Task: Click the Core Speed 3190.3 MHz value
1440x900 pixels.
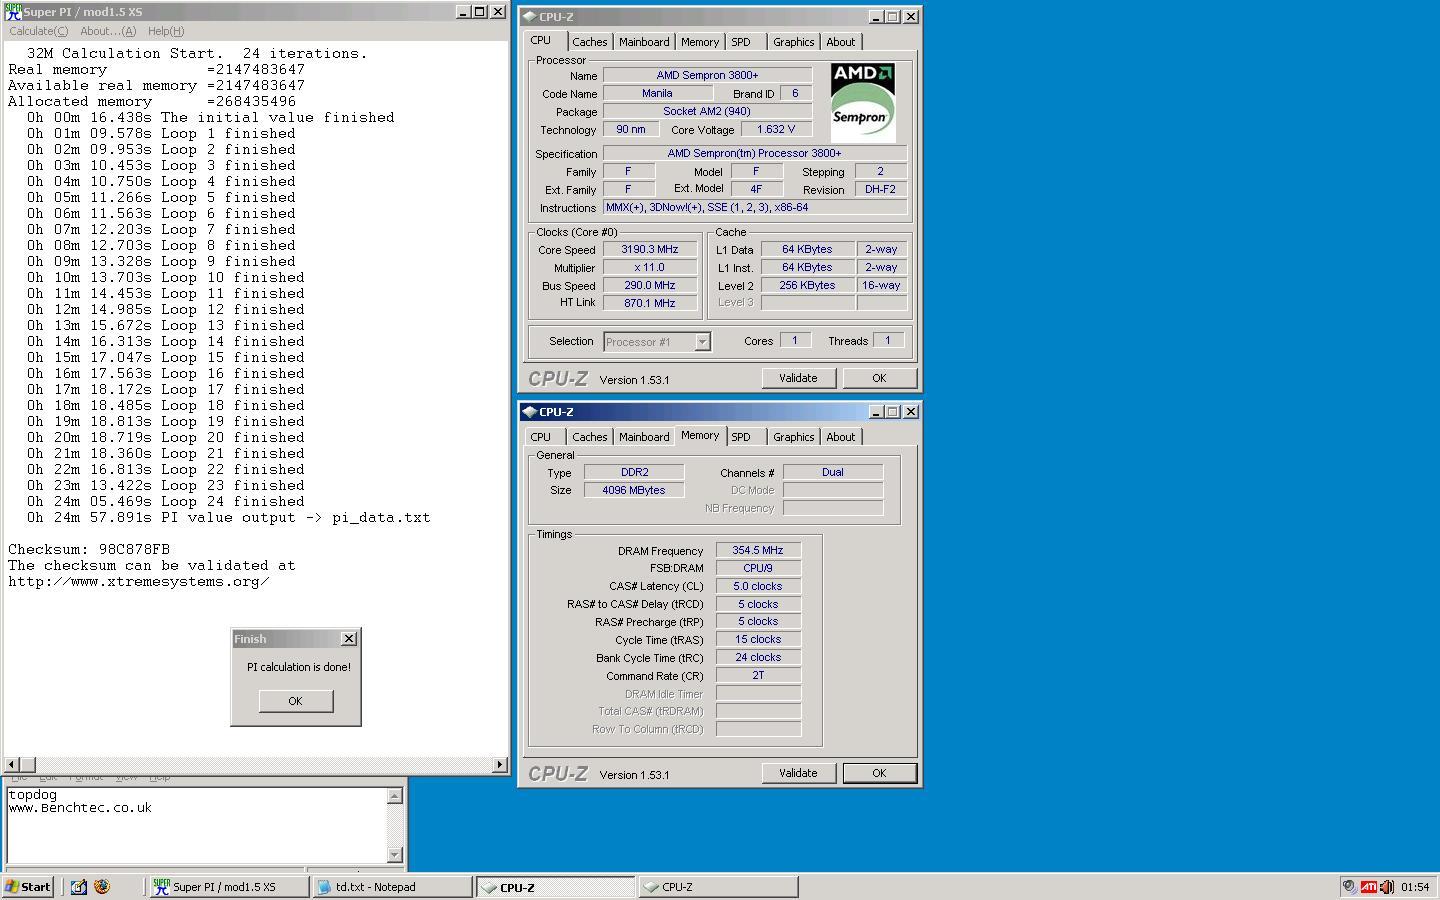Action: coord(650,250)
